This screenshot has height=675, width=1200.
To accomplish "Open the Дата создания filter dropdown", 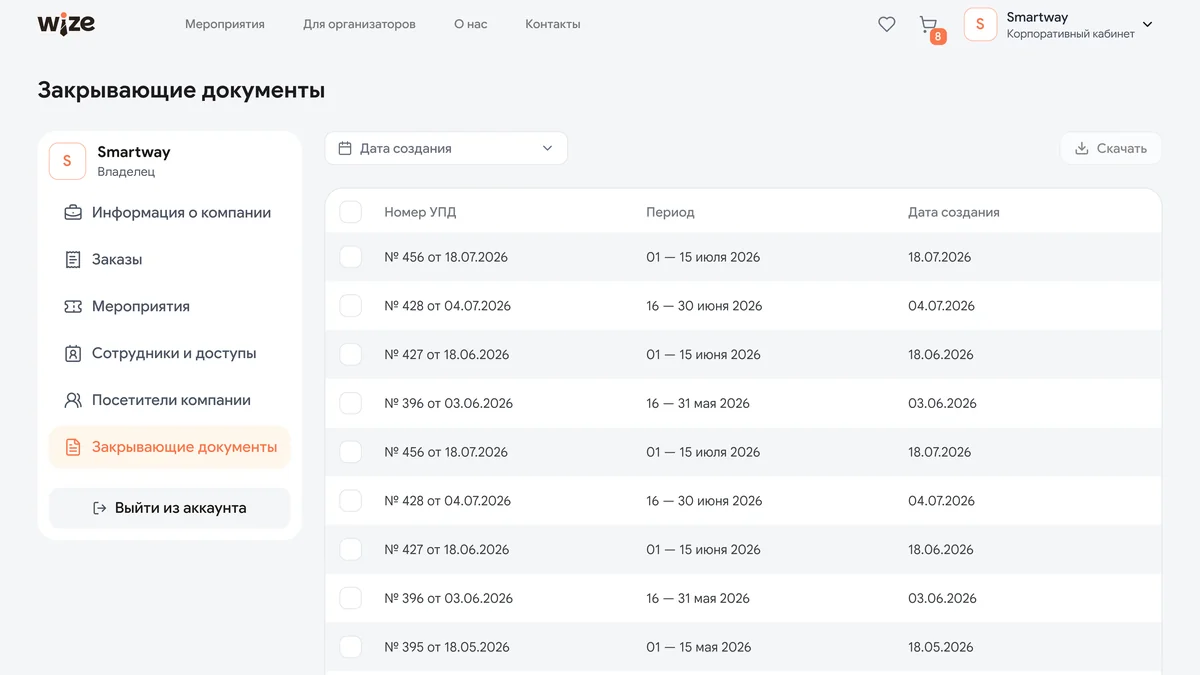I will 446,148.
